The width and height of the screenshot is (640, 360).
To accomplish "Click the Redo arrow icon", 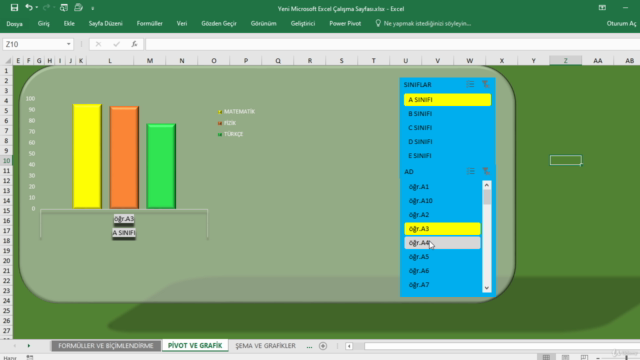I will 46,7.
